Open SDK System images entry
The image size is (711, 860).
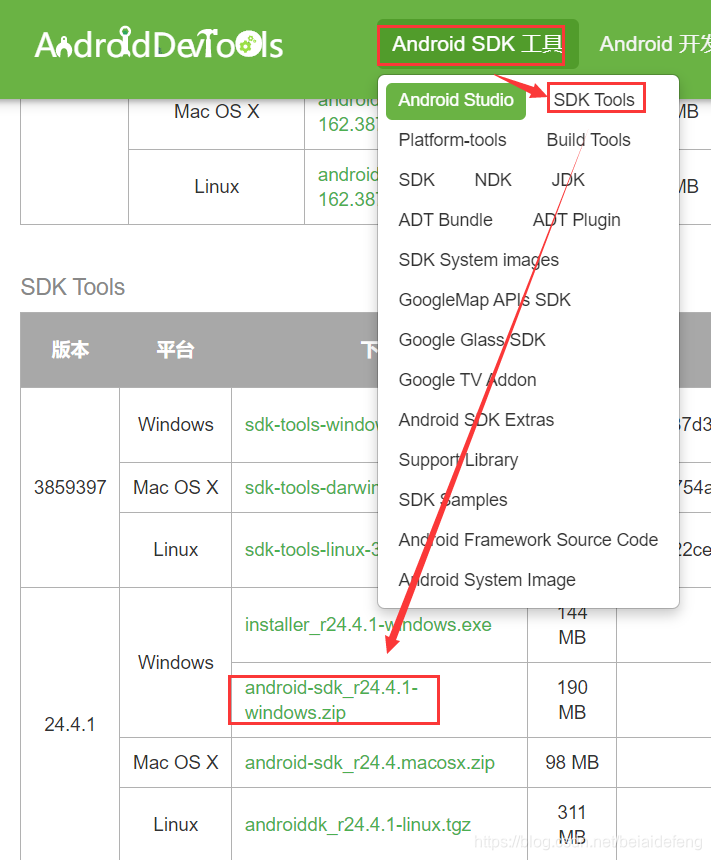tap(478, 260)
